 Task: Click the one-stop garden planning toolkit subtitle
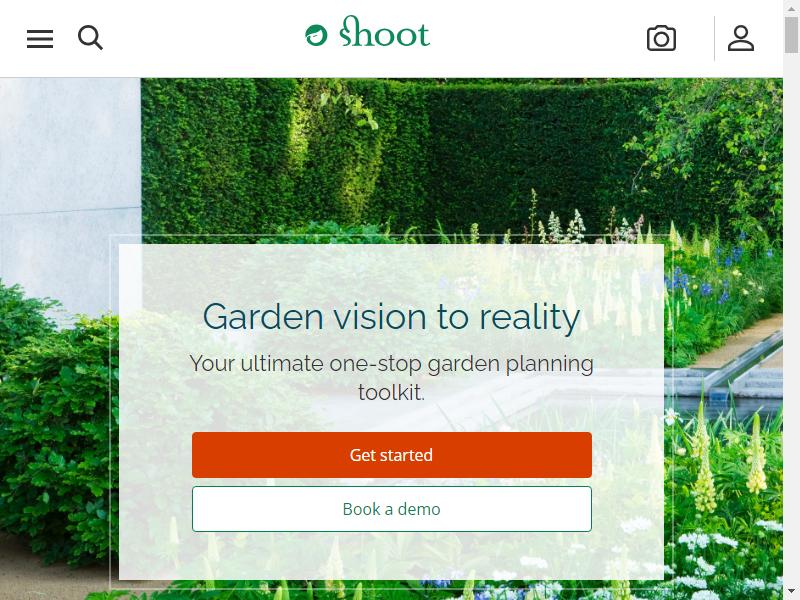391,378
